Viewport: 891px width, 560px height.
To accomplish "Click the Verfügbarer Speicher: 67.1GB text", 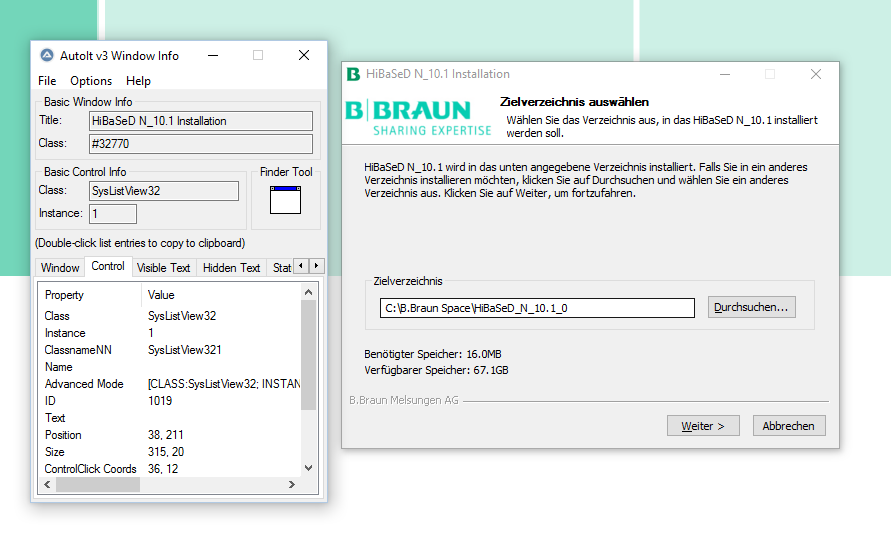I will 436,370.
